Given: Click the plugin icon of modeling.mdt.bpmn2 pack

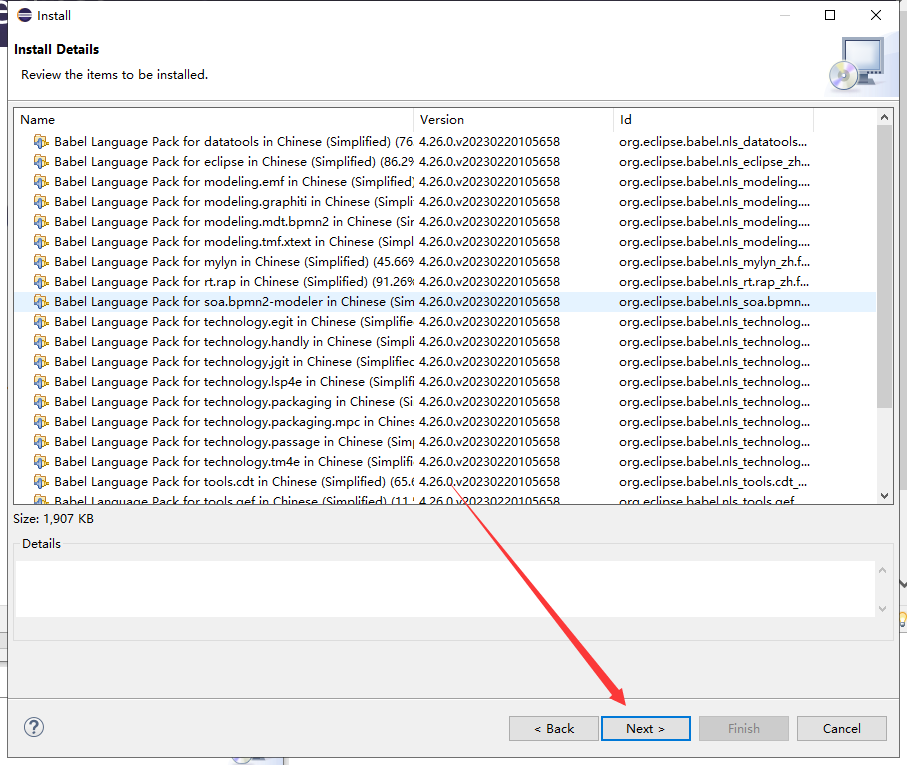Looking at the screenshot, I should pos(41,221).
